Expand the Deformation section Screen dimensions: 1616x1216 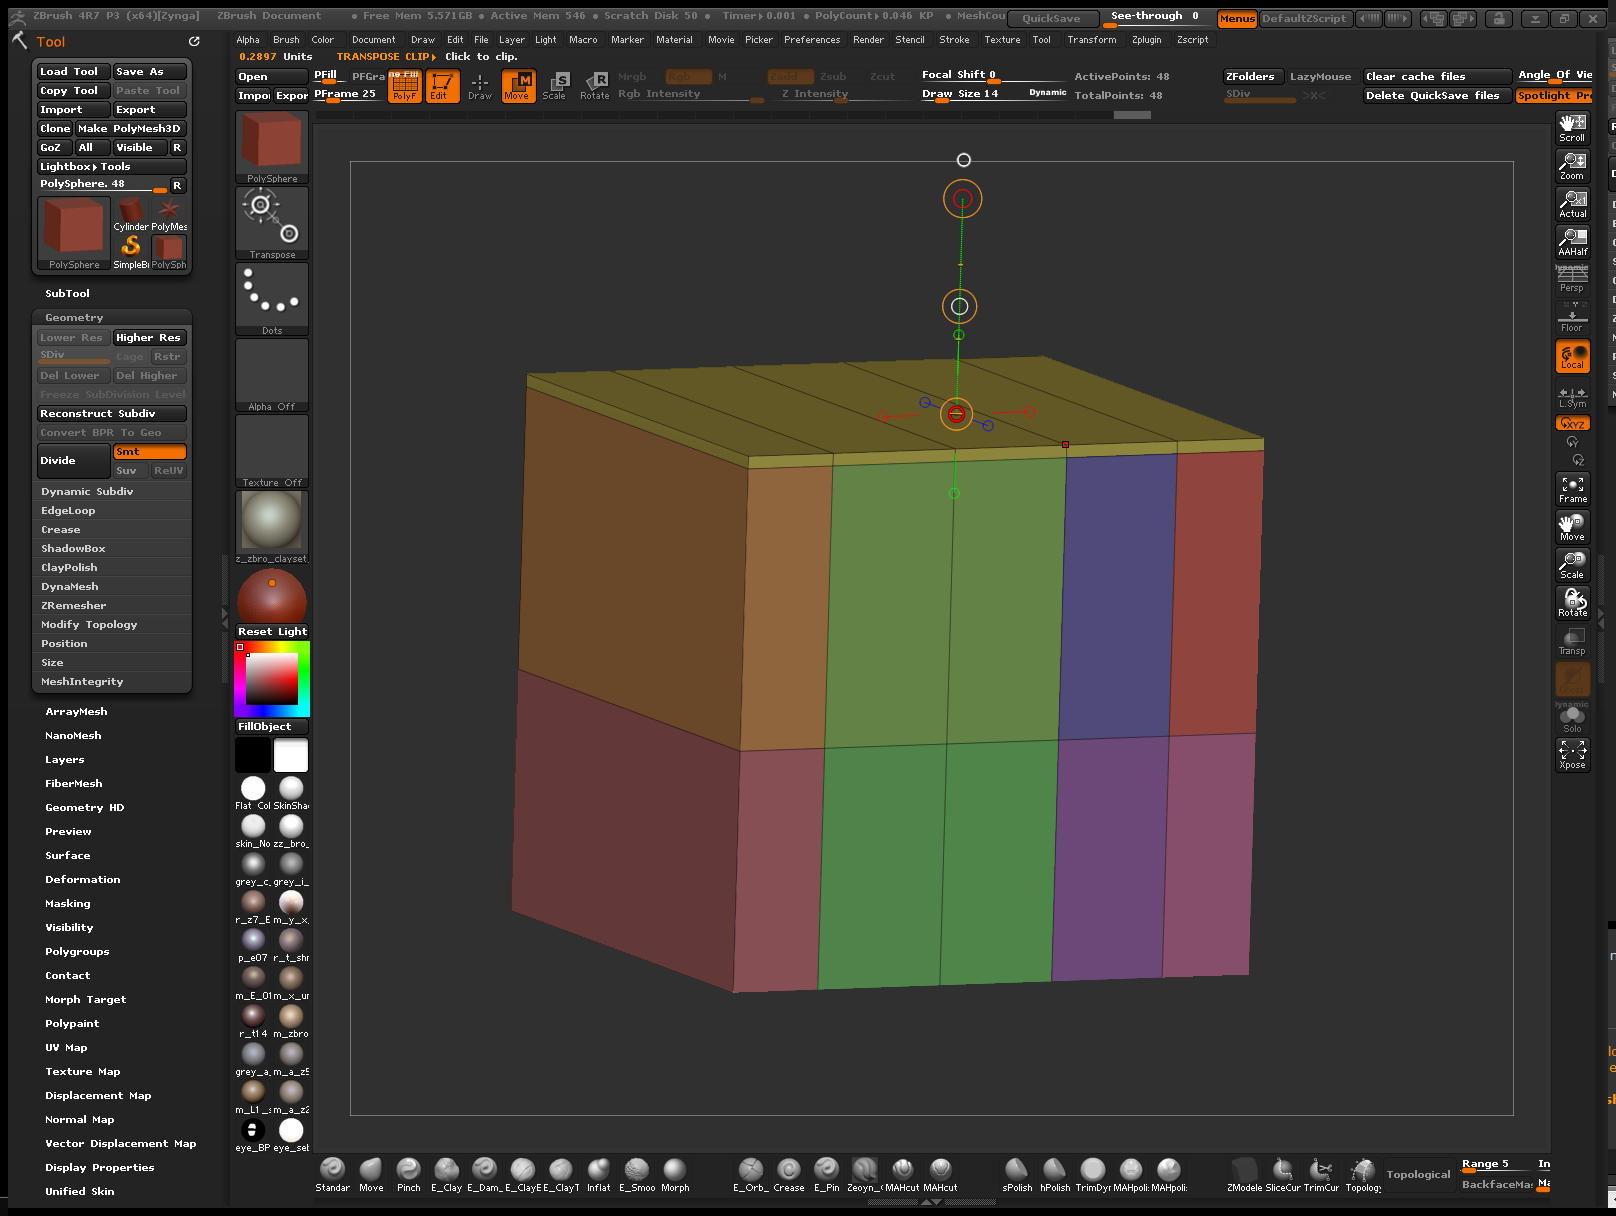pyautogui.click(x=82, y=880)
